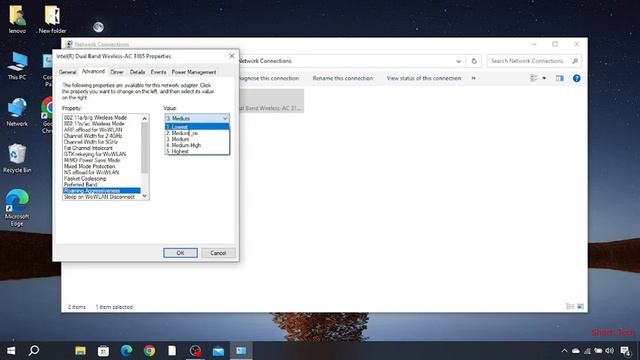This screenshot has height=360, width=640.
Task: Change view layout icon in Network Connections
Action: tap(533, 78)
